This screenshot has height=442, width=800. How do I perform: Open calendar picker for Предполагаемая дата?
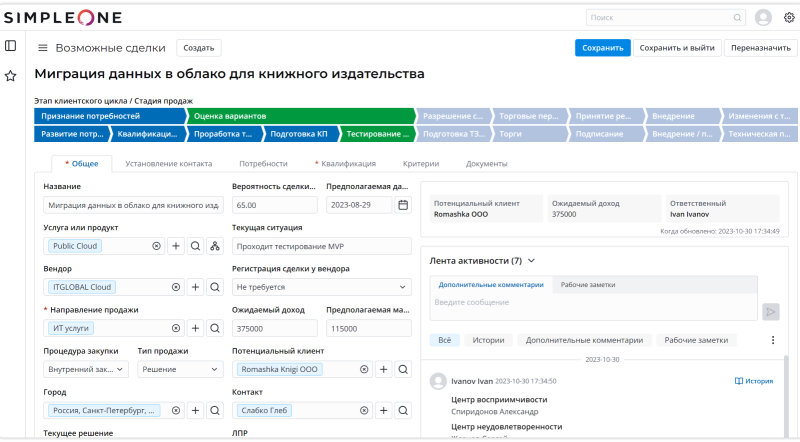[x=403, y=205]
